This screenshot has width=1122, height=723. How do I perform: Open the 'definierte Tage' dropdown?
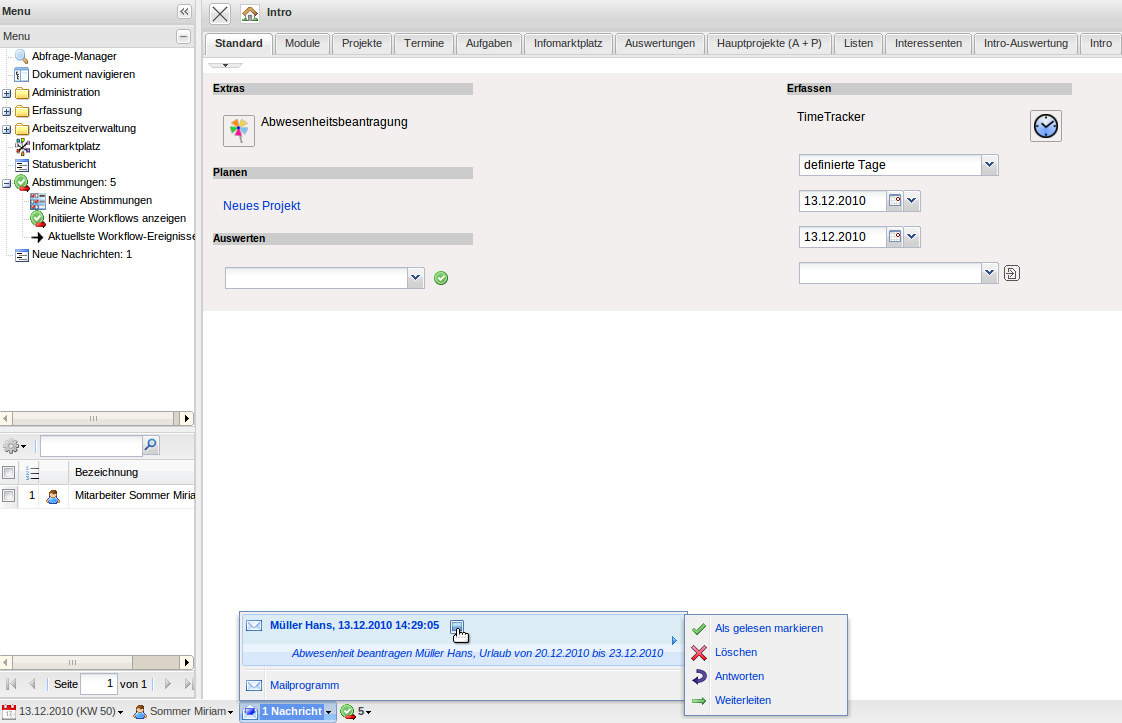pos(989,165)
